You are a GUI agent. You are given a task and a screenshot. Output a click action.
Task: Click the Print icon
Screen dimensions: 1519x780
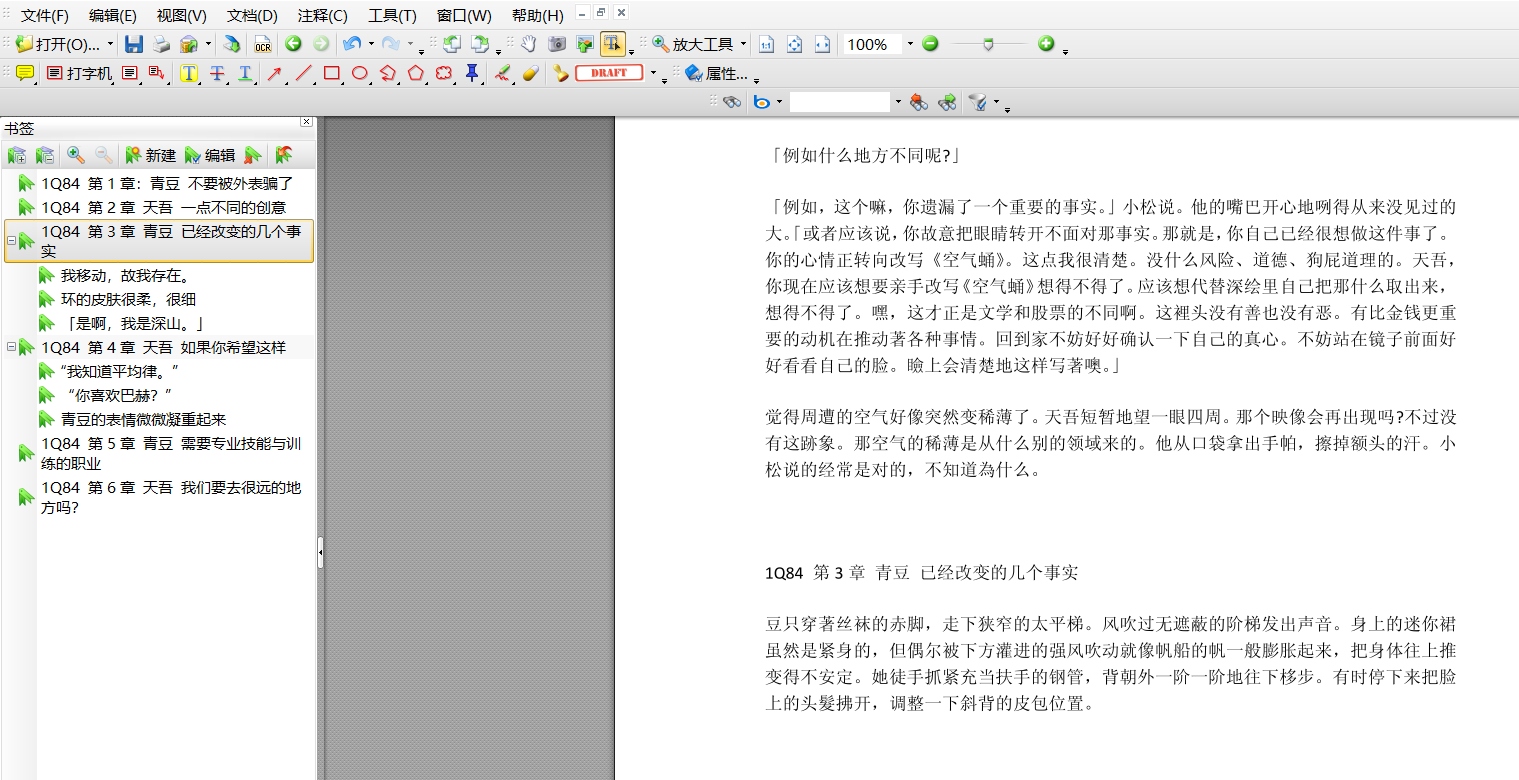point(161,44)
